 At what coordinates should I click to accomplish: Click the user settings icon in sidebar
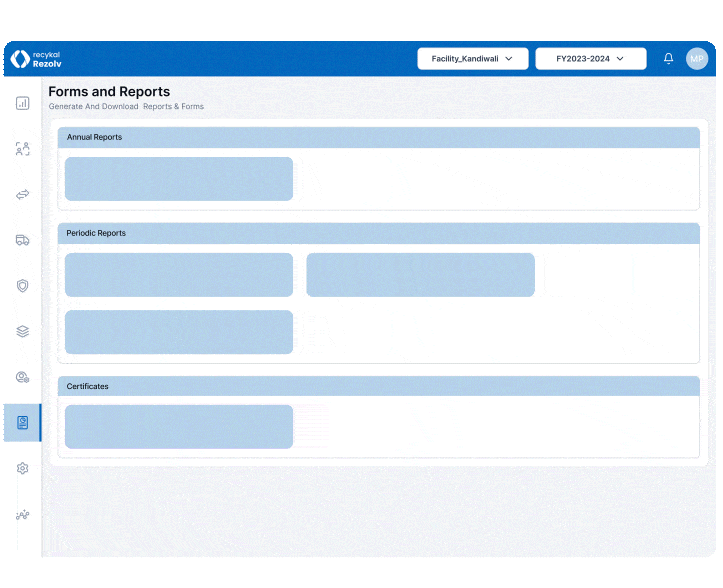(22, 377)
